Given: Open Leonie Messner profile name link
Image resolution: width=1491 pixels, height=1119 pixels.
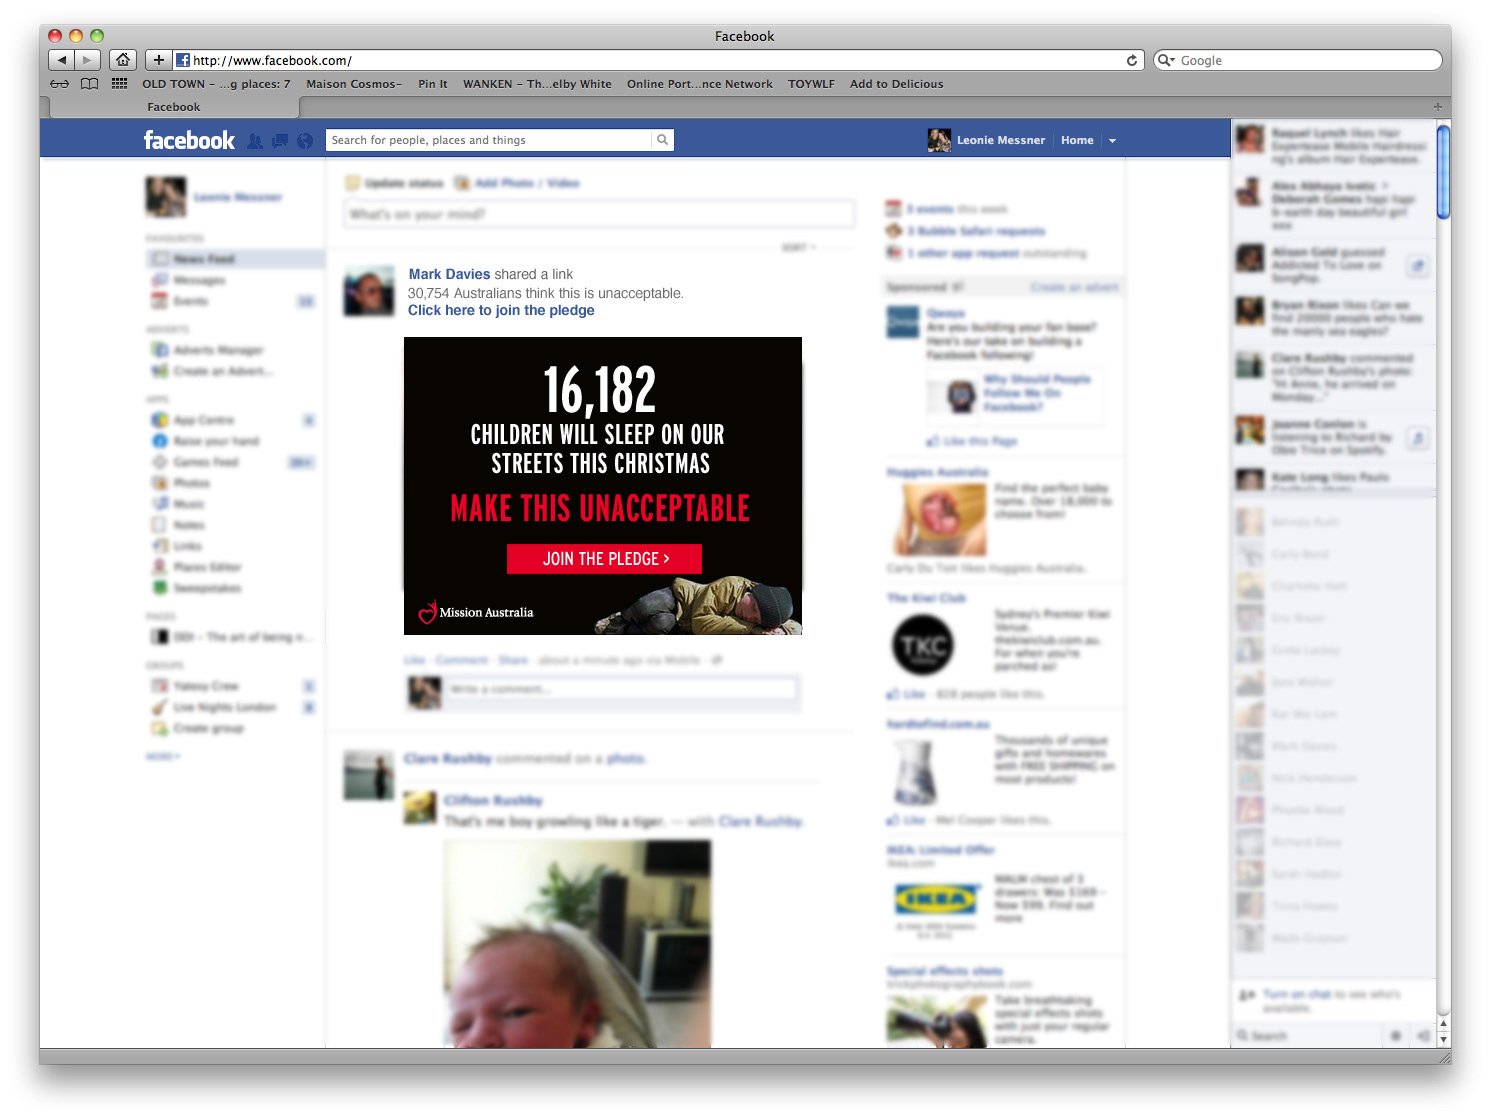Looking at the screenshot, I should tap(1001, 140).
